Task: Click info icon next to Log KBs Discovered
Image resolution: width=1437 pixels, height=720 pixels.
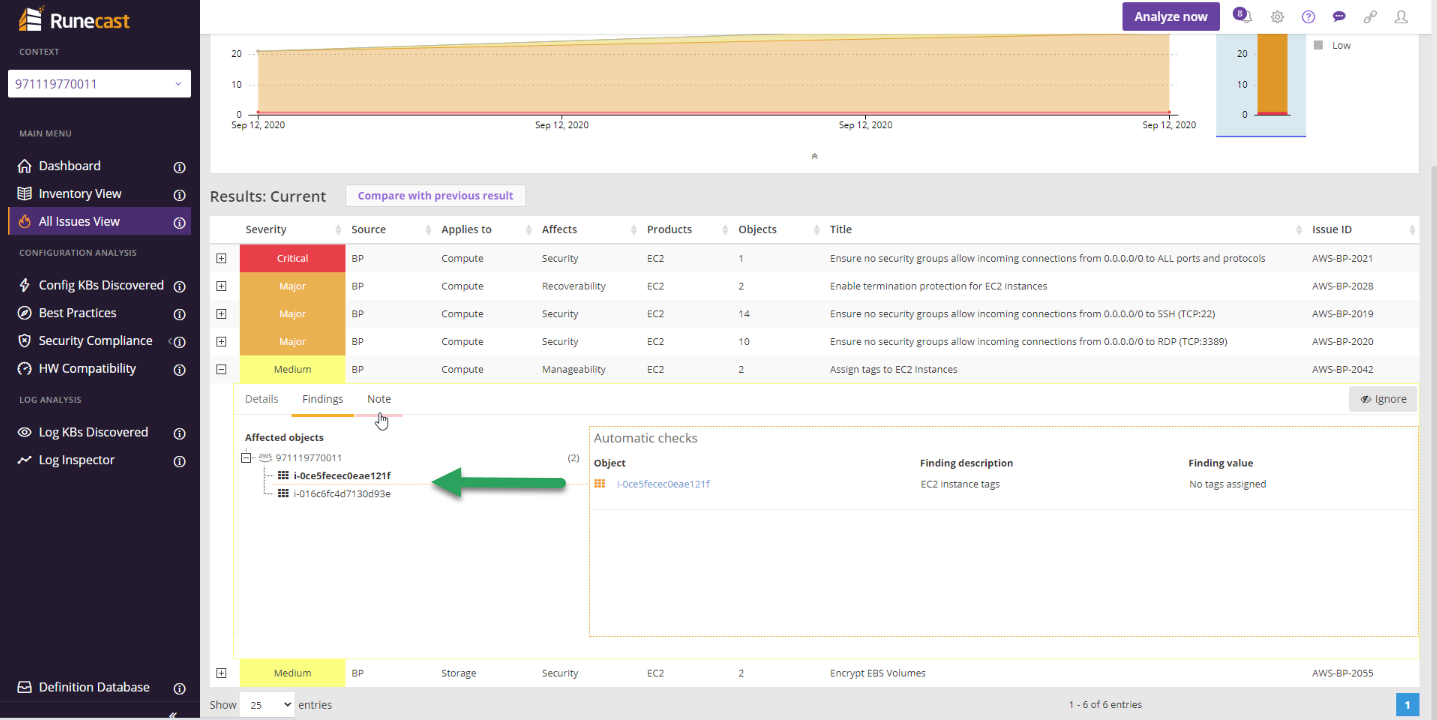Action: point(180,434)
